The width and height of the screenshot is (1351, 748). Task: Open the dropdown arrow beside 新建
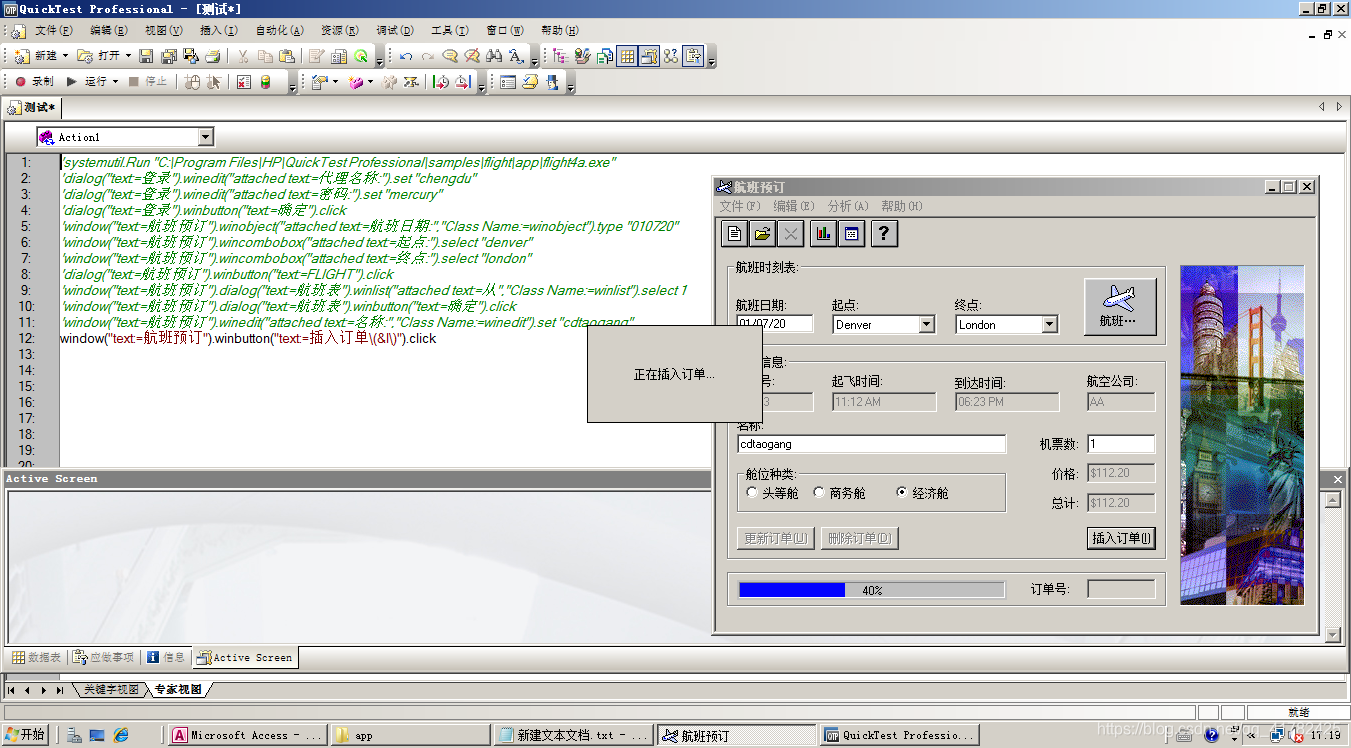[x=65, y=56]
